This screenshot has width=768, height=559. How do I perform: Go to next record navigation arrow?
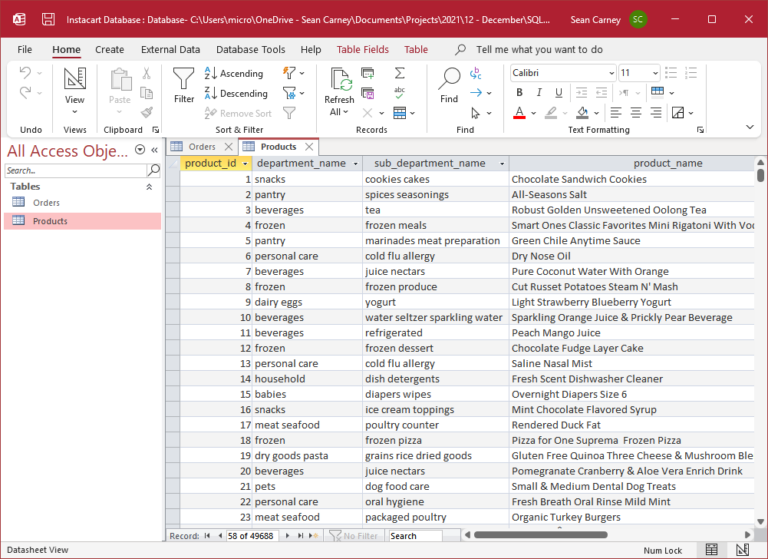point(286,536)
